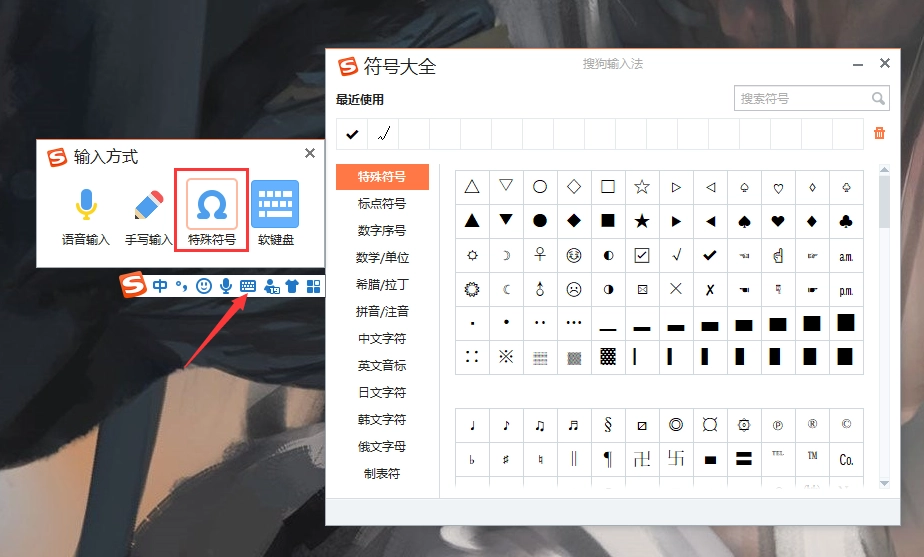The image size is (924, 557).
Task: Switch to 日文字符 category
Action: pos(382,393)
